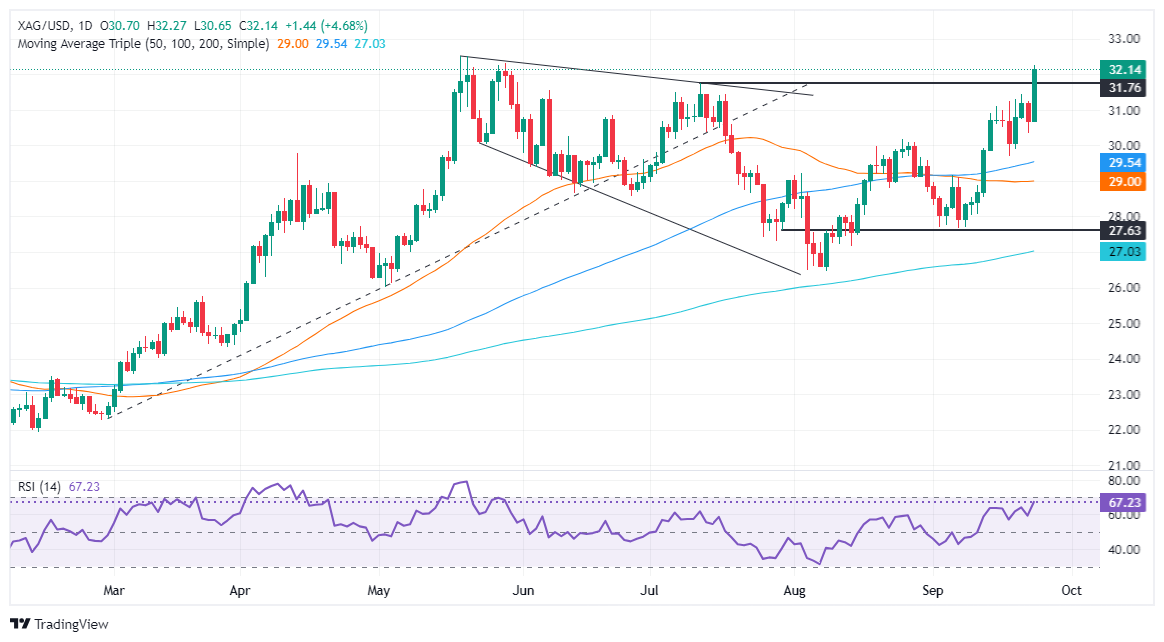Open the TradingView text link
Image resolution: width=1164 pixels, height=642 pixels.
coord(71,624)
